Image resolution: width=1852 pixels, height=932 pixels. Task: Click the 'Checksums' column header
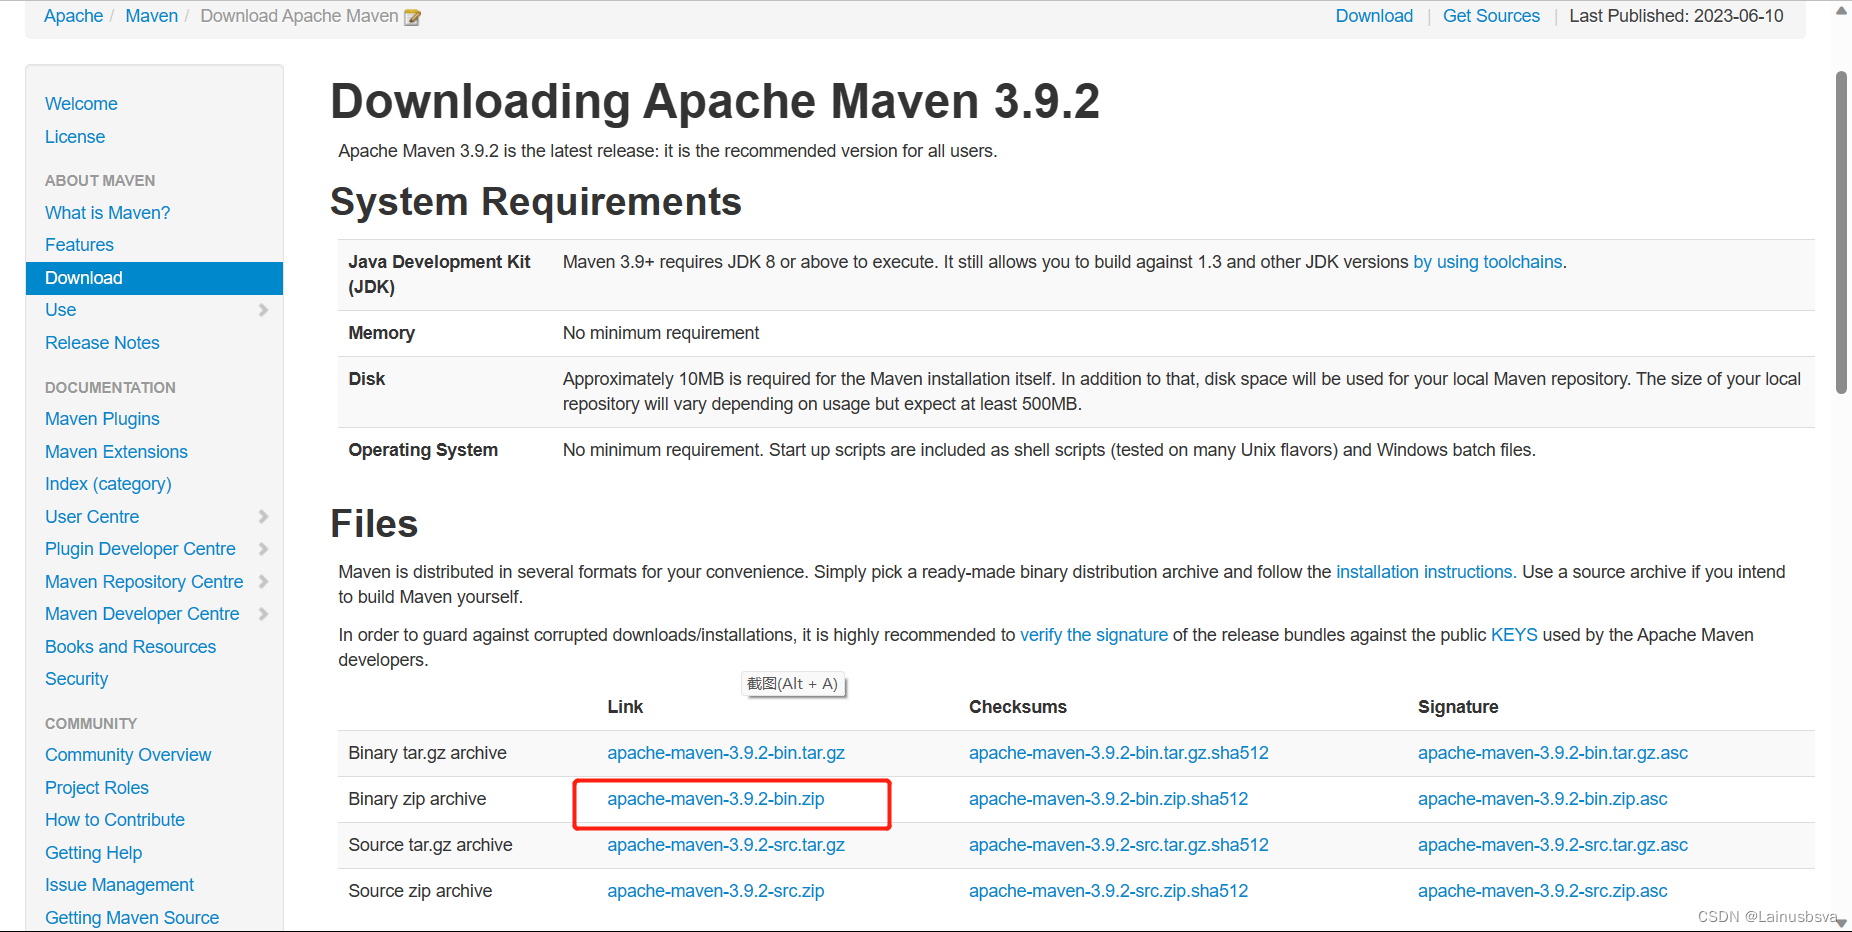tap(1017, 707)
